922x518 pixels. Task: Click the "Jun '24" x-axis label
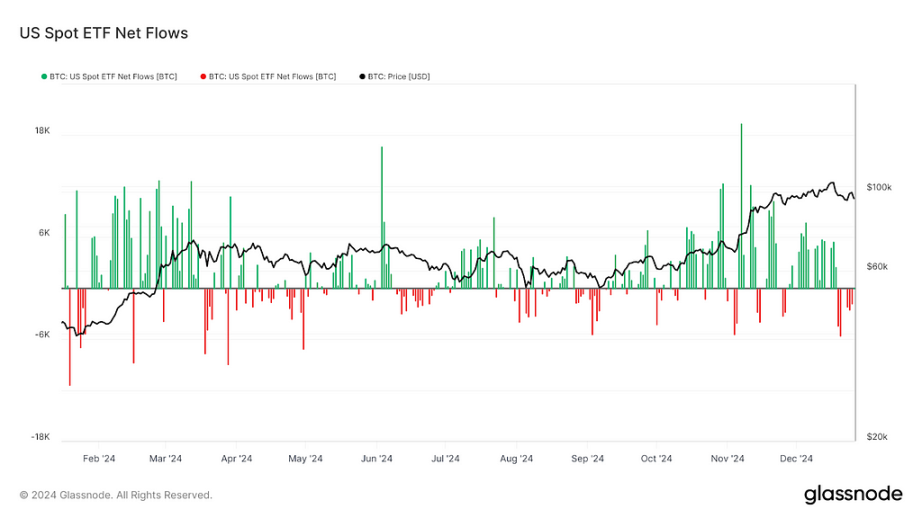click(376, 459)
